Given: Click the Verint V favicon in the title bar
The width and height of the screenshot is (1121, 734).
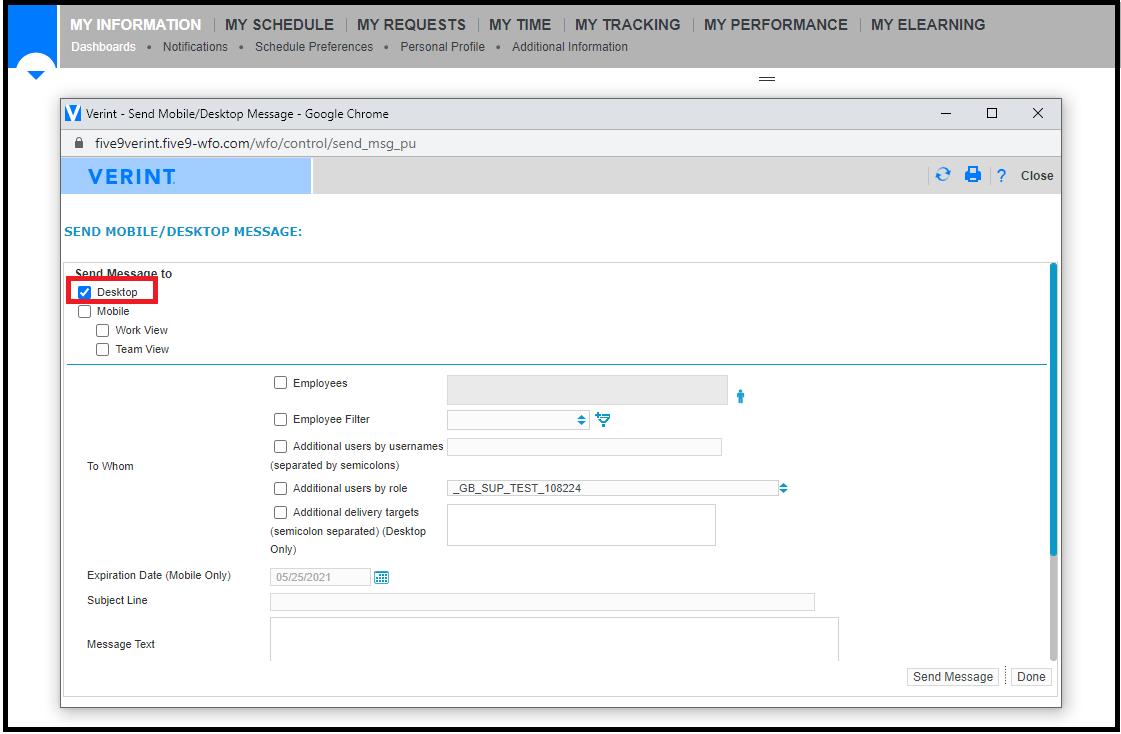Looking at the screenshot, I should pos(73,114).
